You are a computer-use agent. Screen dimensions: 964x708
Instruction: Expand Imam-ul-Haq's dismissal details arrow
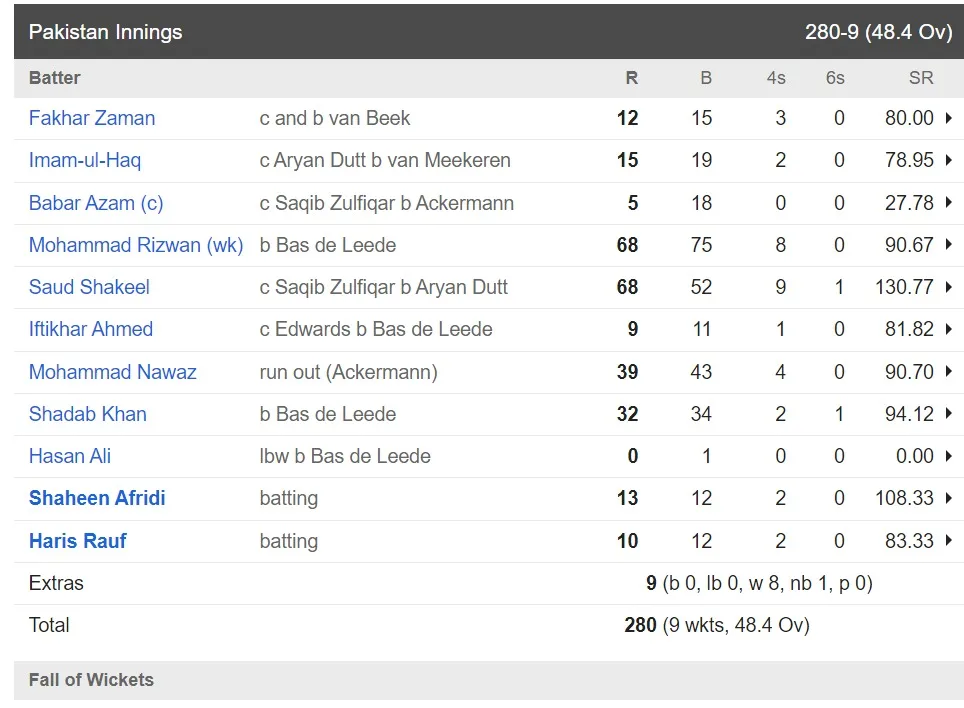947,160
